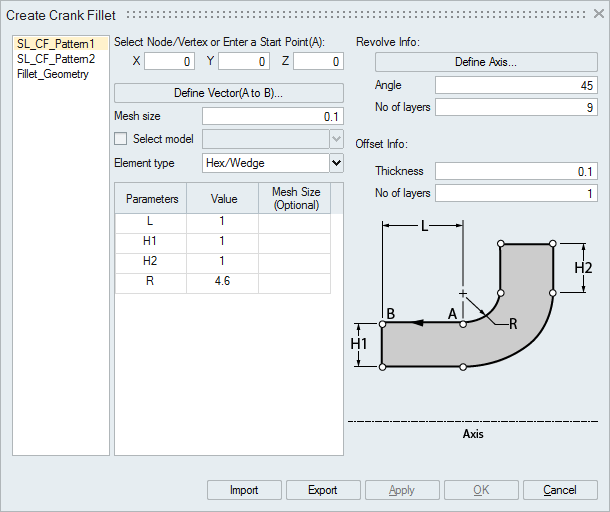Image resolution: width=610 pixels, height=512 pixels.
Task: Click the Export button
Action: pos(322,490)
